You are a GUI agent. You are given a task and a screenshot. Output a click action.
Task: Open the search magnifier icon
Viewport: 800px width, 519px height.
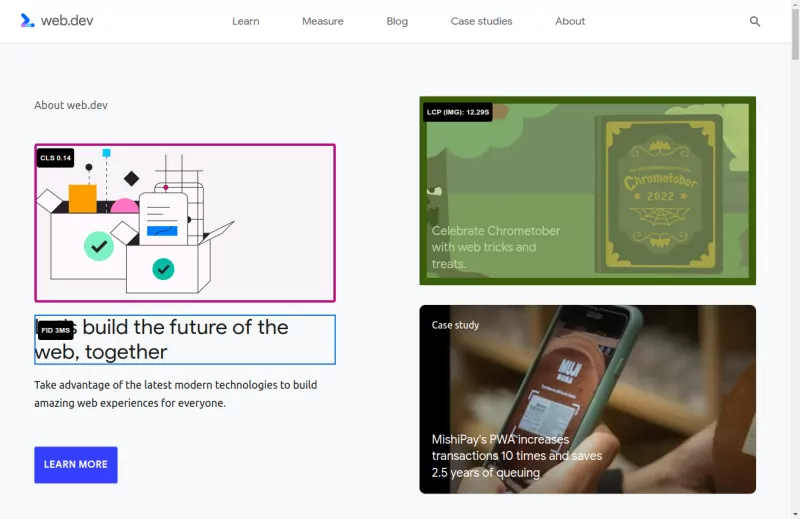755,21
